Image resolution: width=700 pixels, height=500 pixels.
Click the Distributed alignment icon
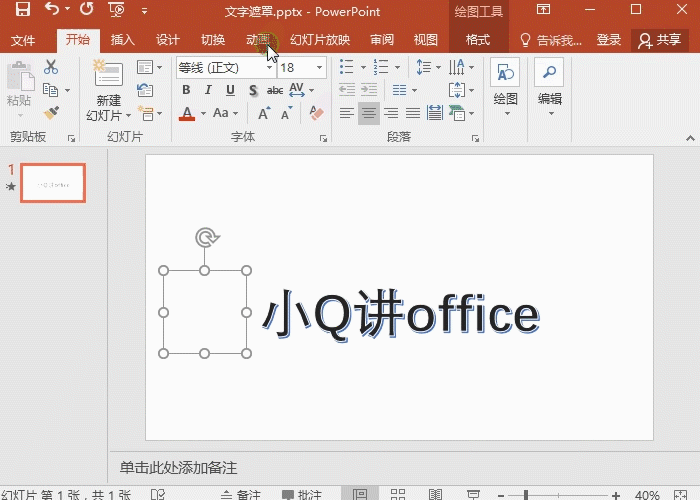click(x=434, y=113)
